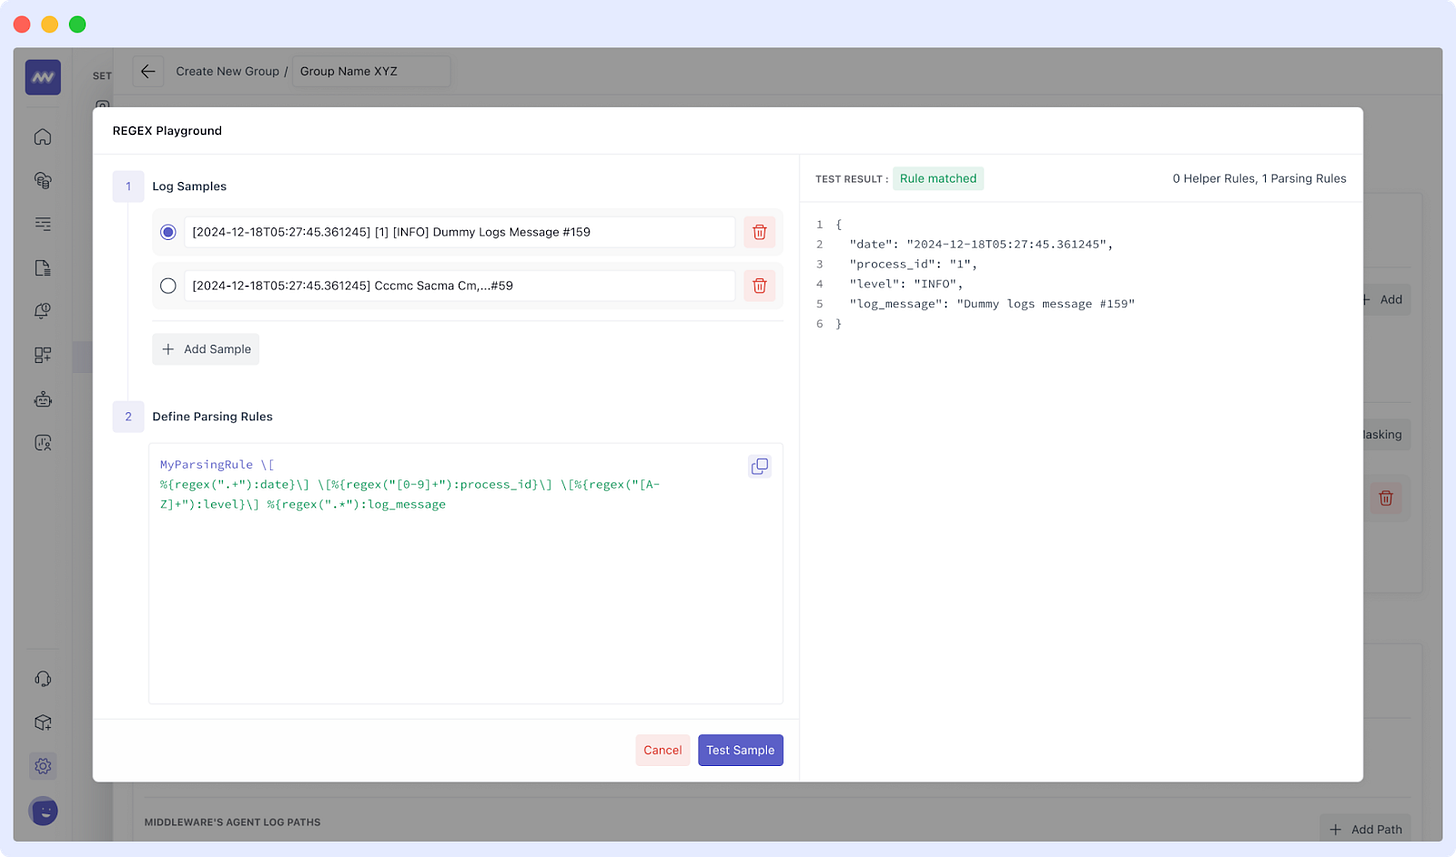Copy the parsing rule with copy icon
The width and height of the screenshot is (1456, 857).
click(x=760, y=466)
